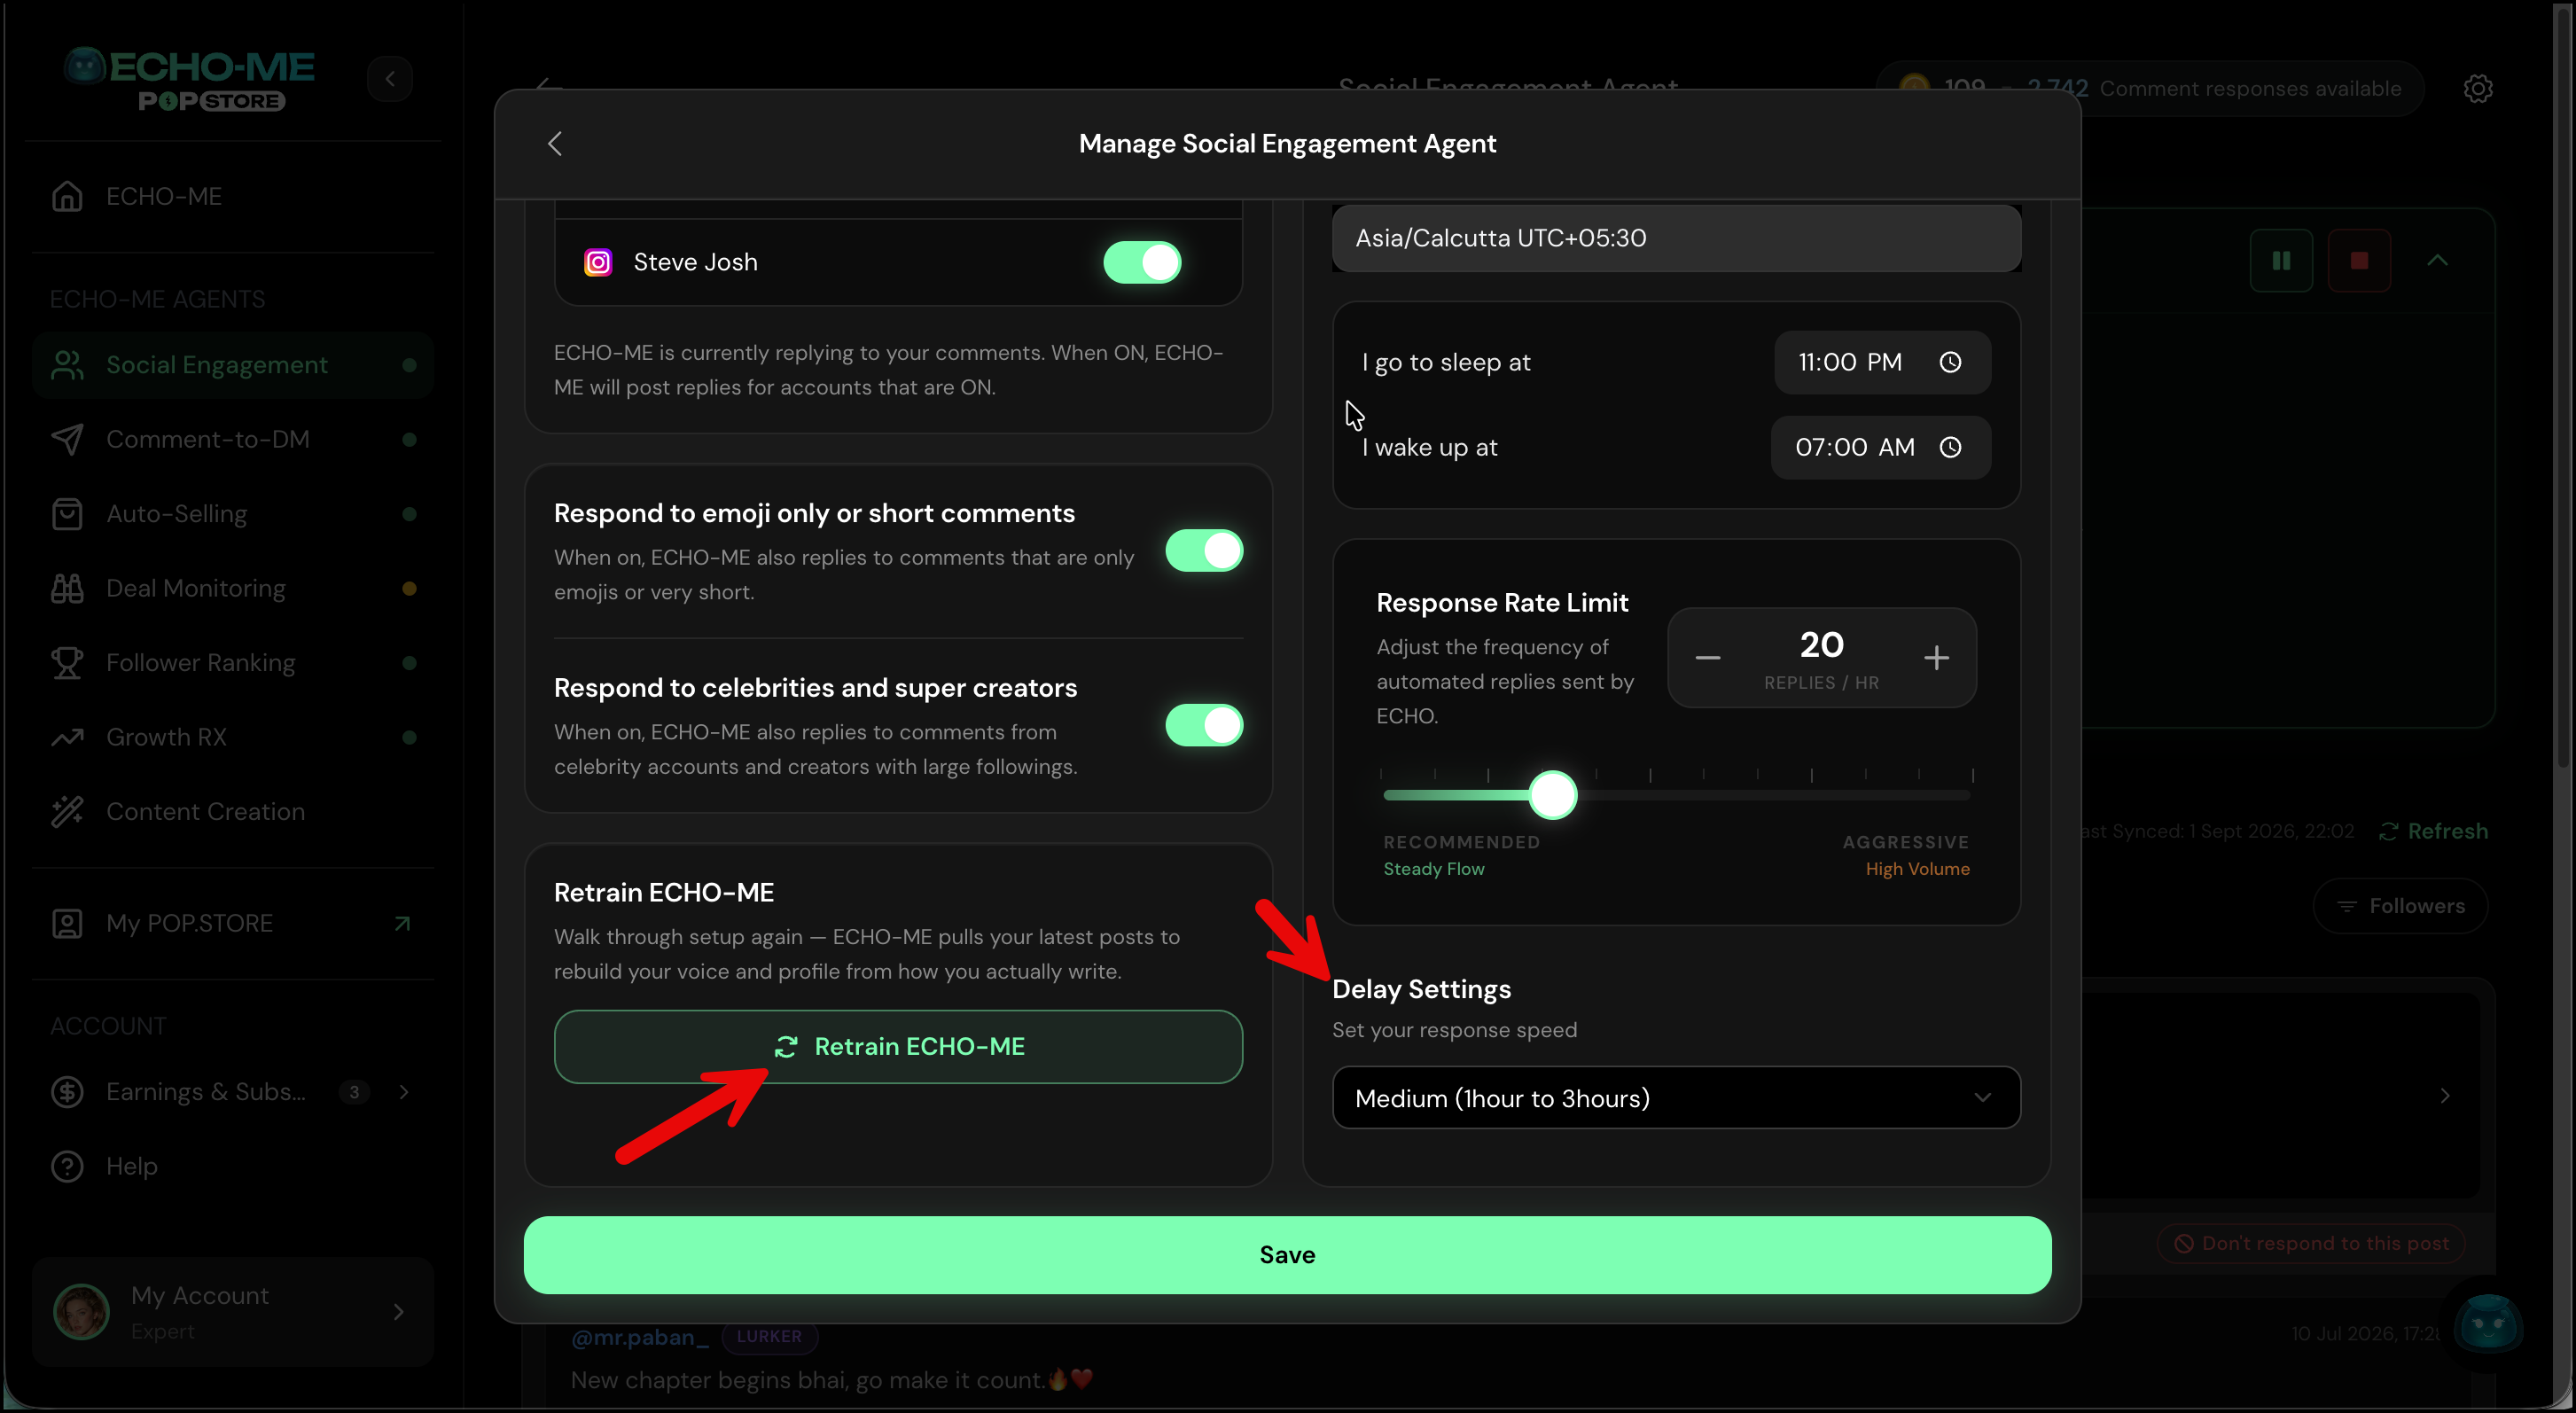The image size is (2576, 1413).
Task: Click the clock icon beside 11:00 PM
Action: click(1949, 362)
